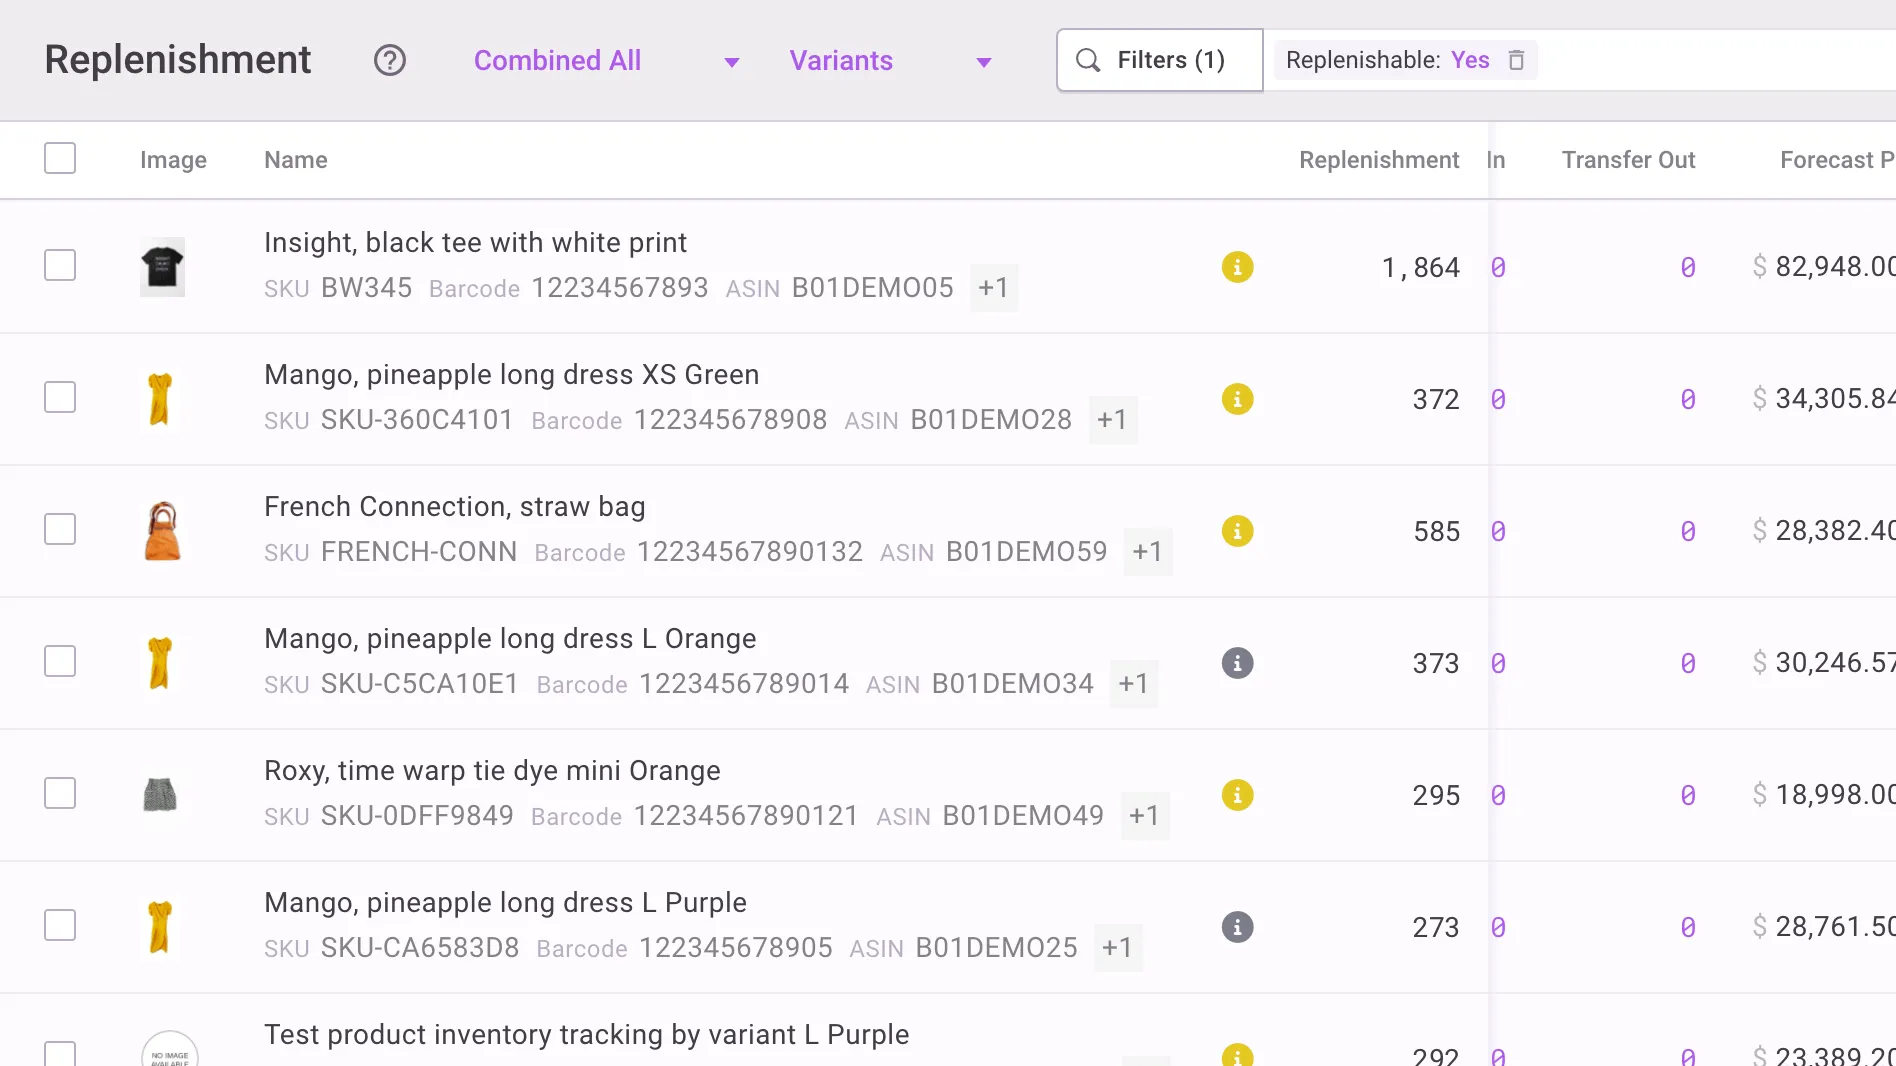
Task: Open the Replenishment help tooltip
Action: [390, 61]
